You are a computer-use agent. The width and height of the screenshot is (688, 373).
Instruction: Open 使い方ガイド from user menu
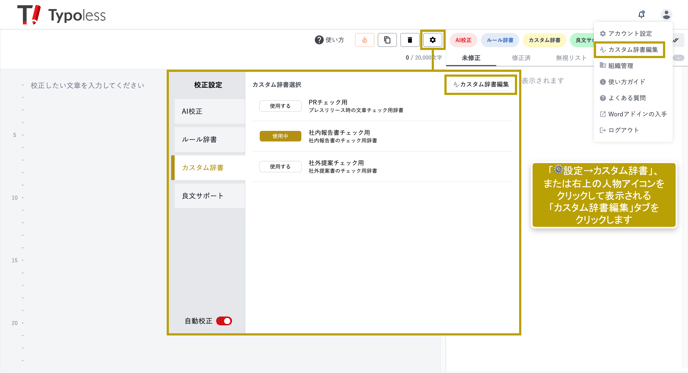pyautogui.click(x=622, y=82)
